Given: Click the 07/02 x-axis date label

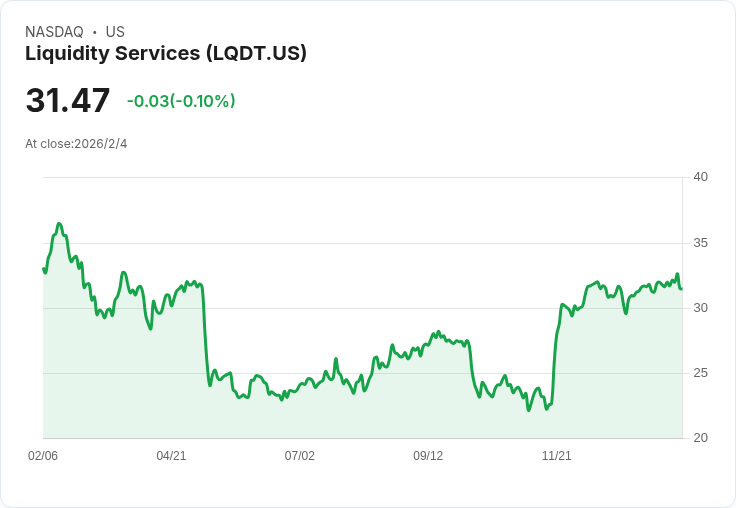Looking at the screenshot, I should (x=299, y=456).
